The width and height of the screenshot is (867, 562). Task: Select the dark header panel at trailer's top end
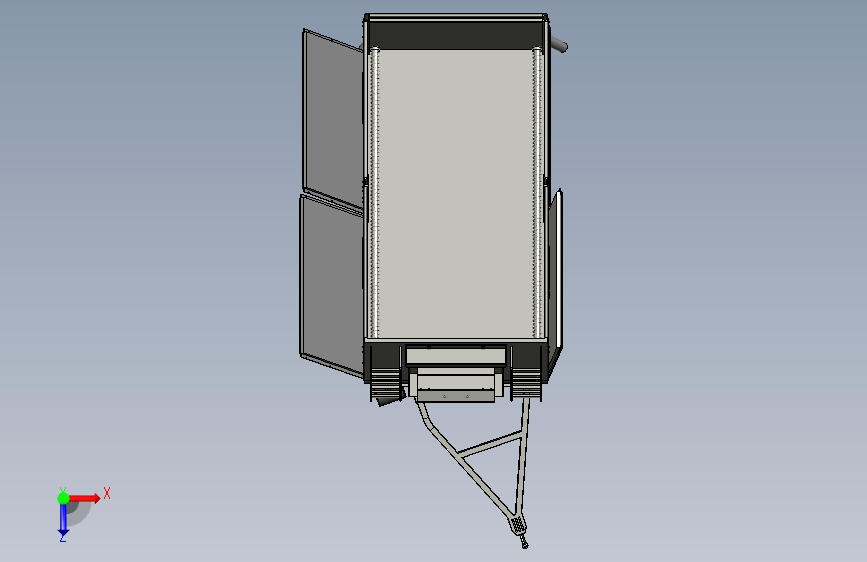(456, 35)
